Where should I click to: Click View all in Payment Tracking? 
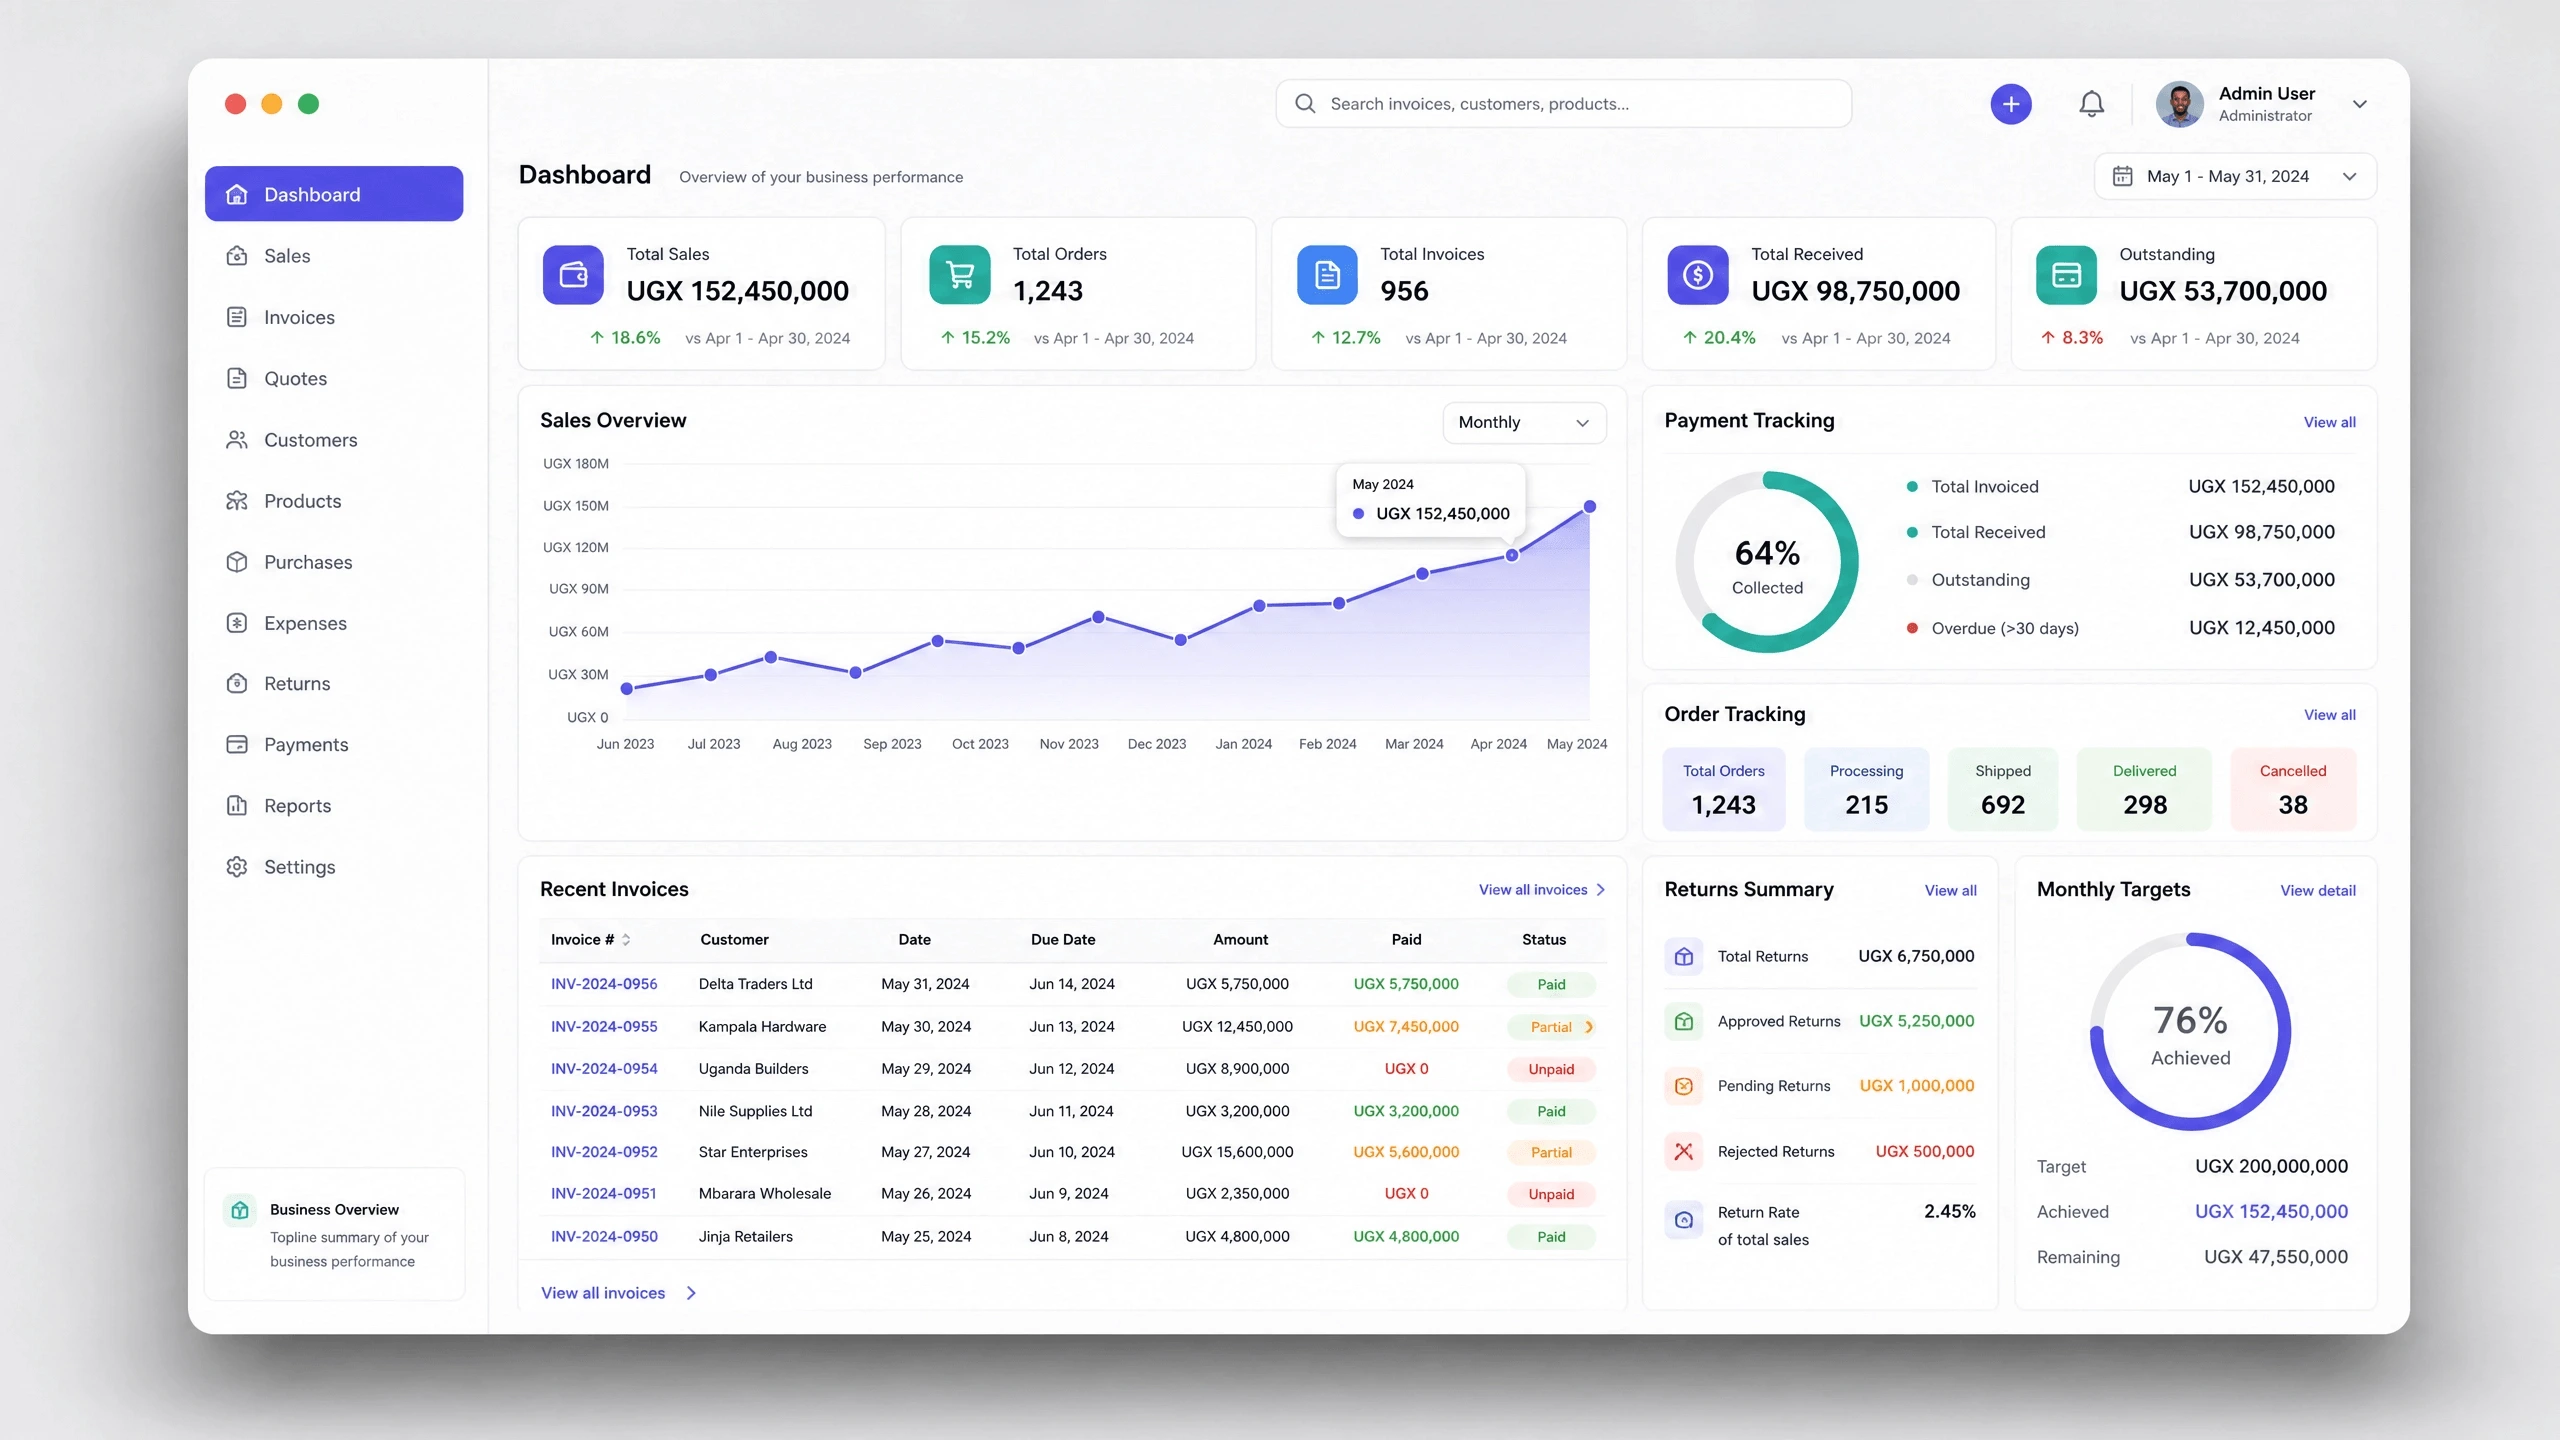tap(2329, 422)
